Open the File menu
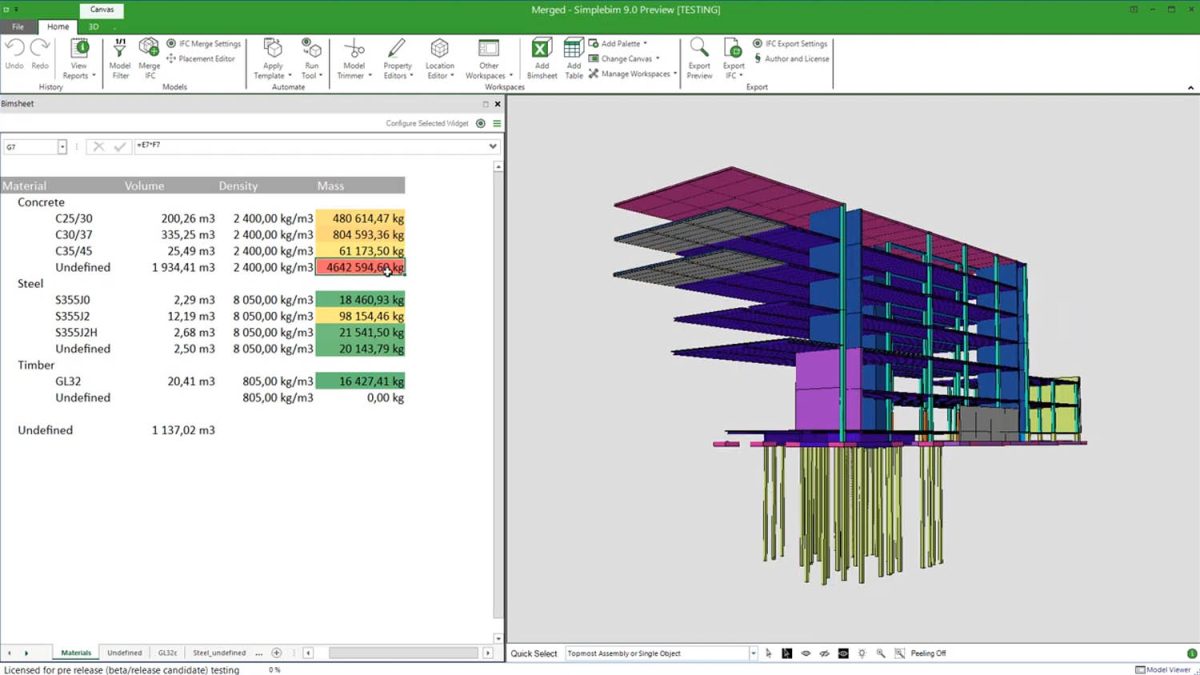Image resolution: width=1200 pixels, height=675 pixels. 16,27
